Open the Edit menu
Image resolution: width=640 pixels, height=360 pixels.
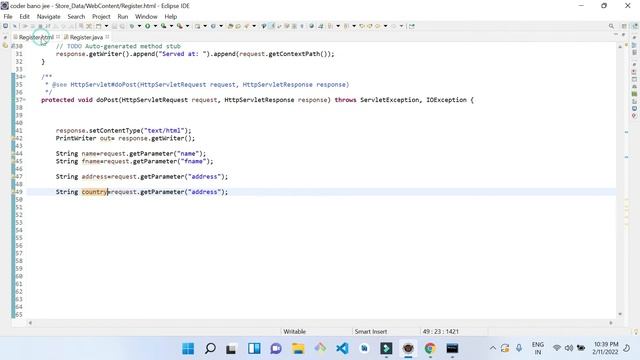(x=24, y=16)
